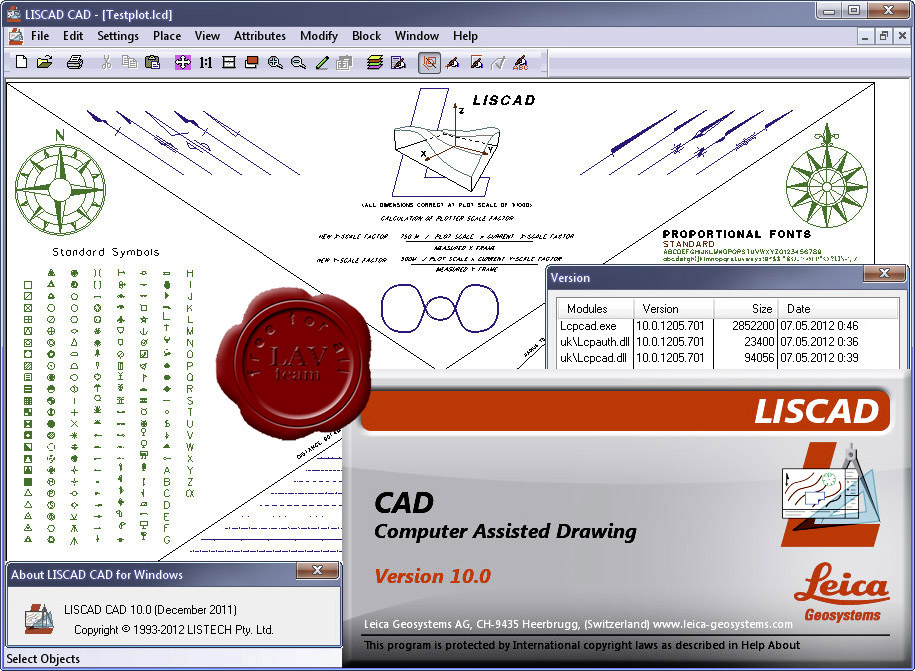Open the Edit menu
Viewport: 915px width, 671px height.
(x=73, y=36)
